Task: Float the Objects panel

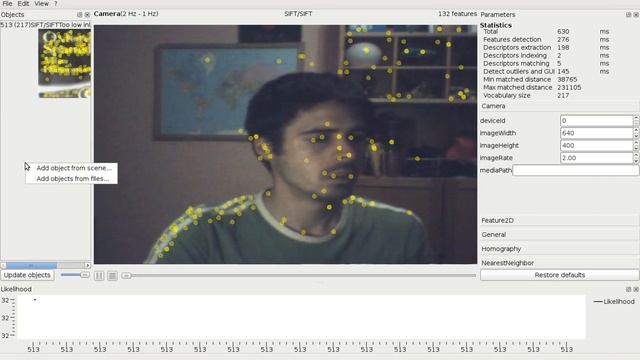Action: [80, 15]
